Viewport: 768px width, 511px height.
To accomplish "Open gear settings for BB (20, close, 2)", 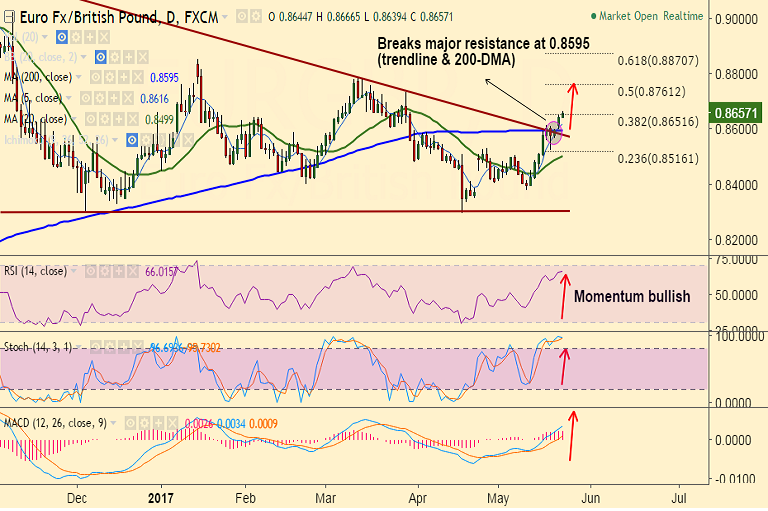I will [x=115, y=57].
